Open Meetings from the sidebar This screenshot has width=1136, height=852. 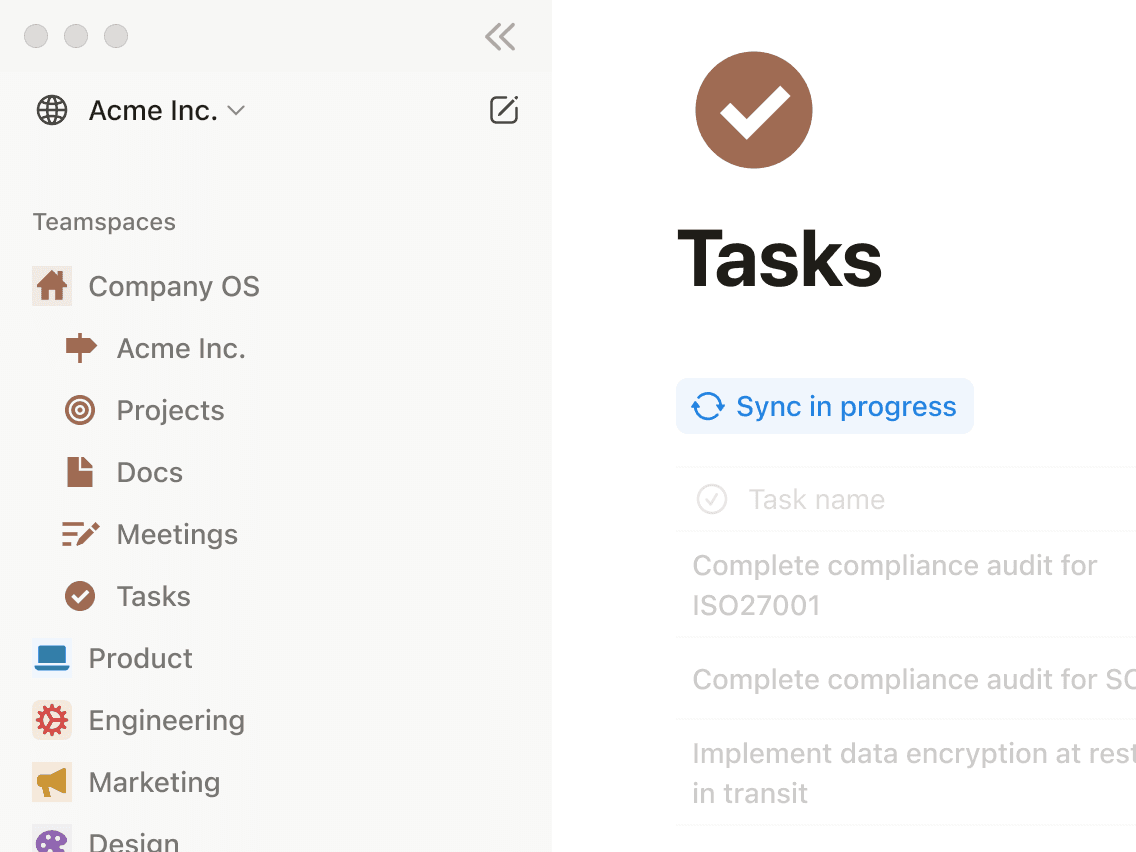click(177, 534)
